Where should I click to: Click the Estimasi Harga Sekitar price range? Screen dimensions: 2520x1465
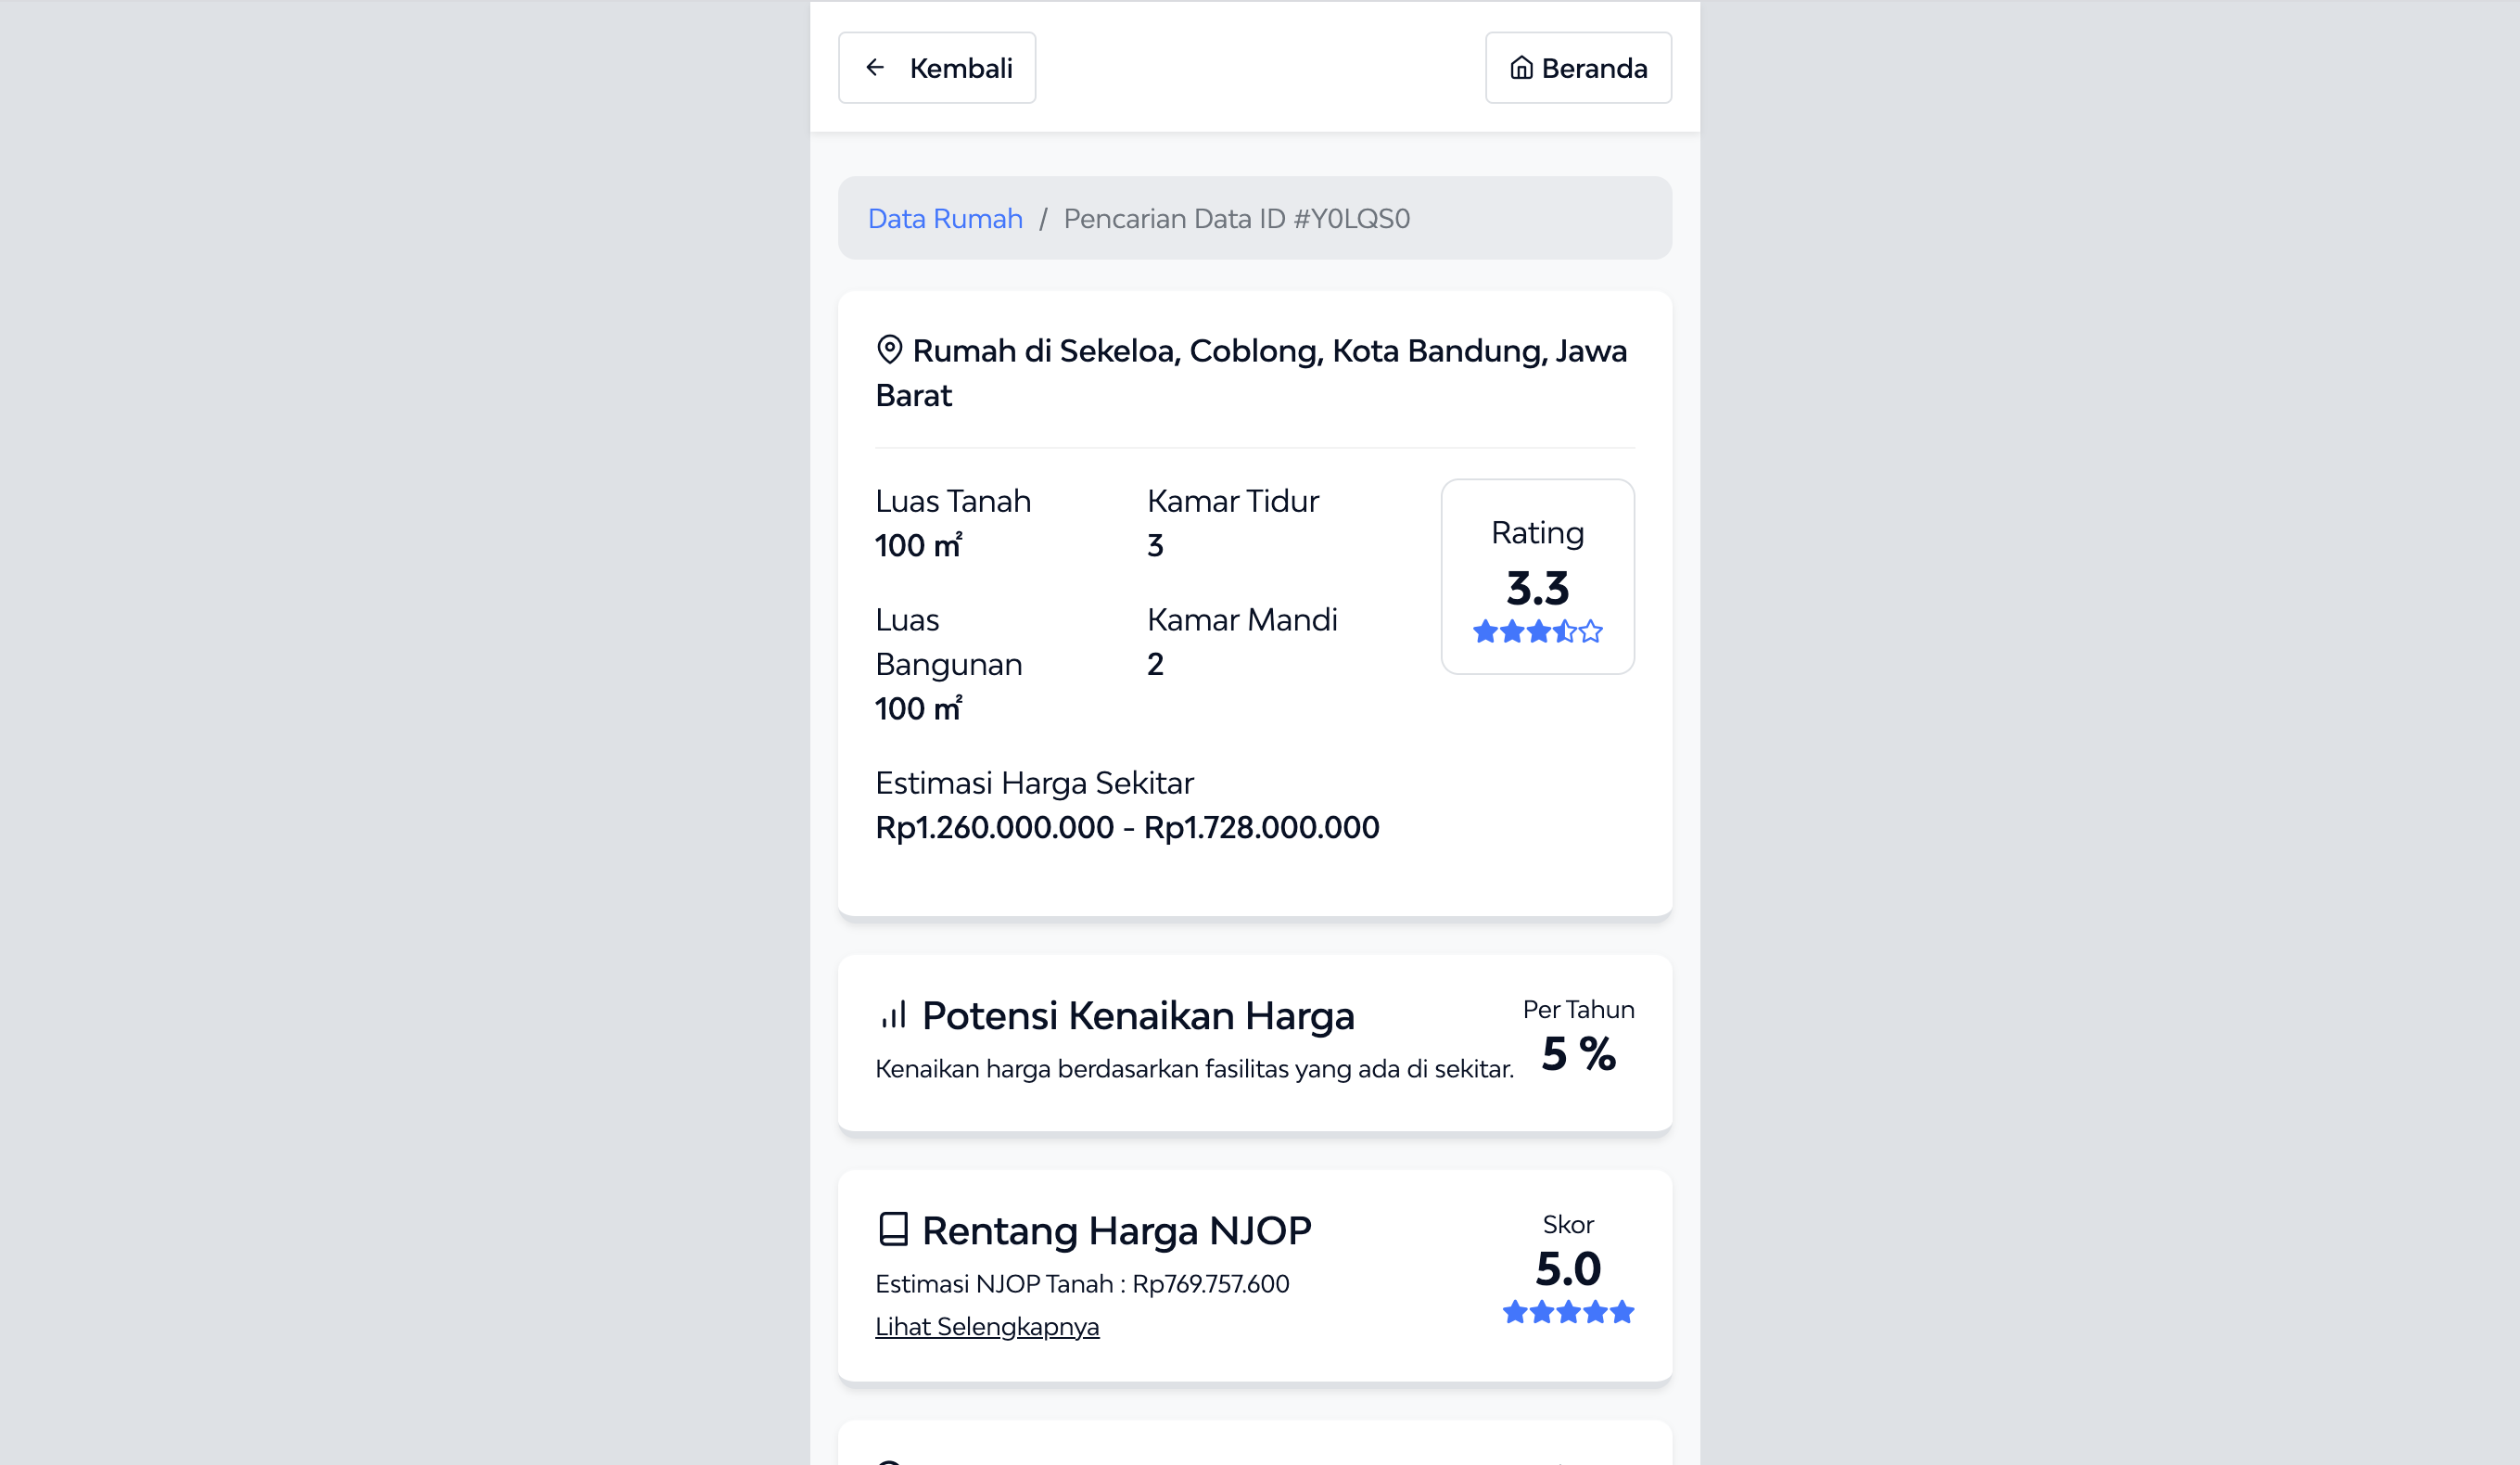point(1127,827)
